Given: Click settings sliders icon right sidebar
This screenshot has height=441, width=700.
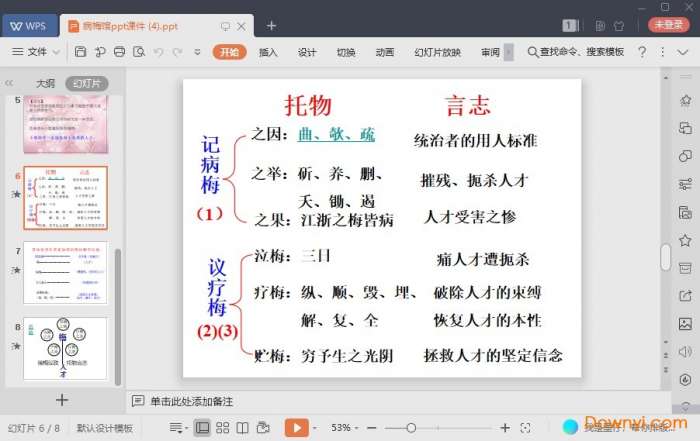Looking at the screenshot, I should (685, 184).
